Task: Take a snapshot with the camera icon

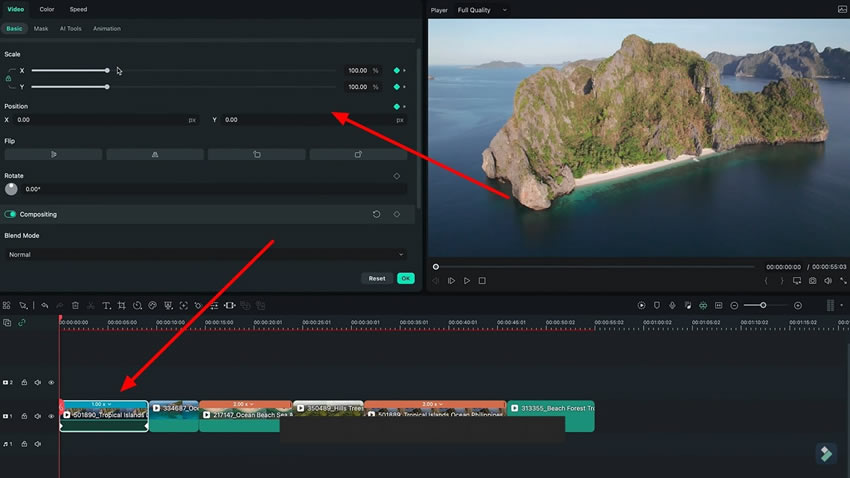Action: tap(812, 281)
